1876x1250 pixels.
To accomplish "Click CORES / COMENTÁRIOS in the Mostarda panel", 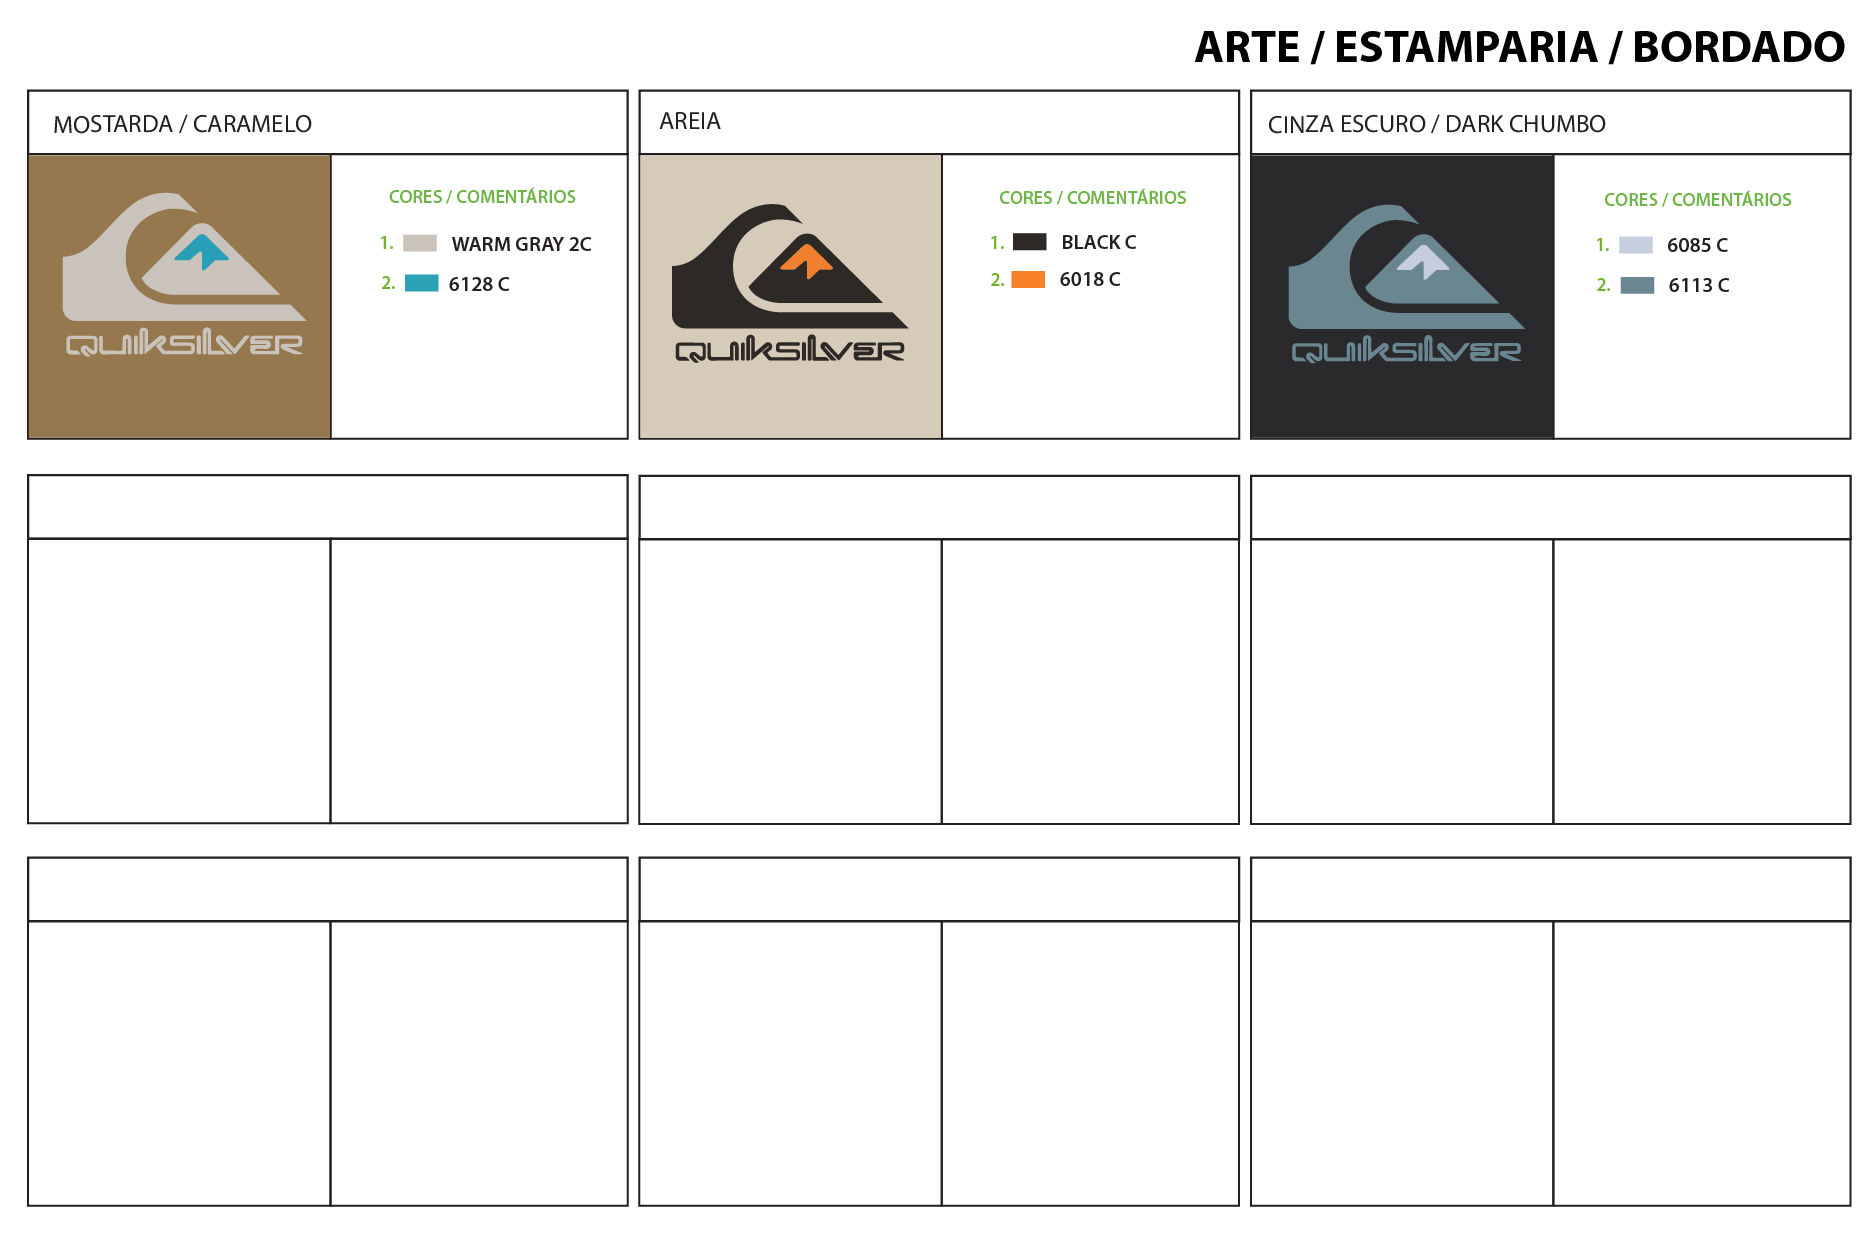I will [482, 197].
